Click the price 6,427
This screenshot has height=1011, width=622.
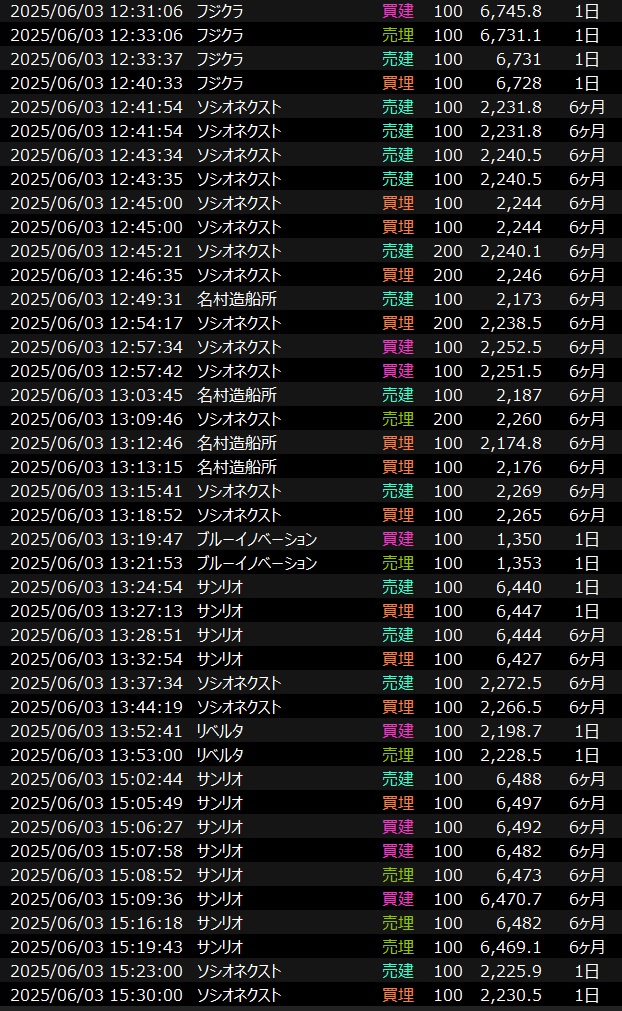pos(518,660)
